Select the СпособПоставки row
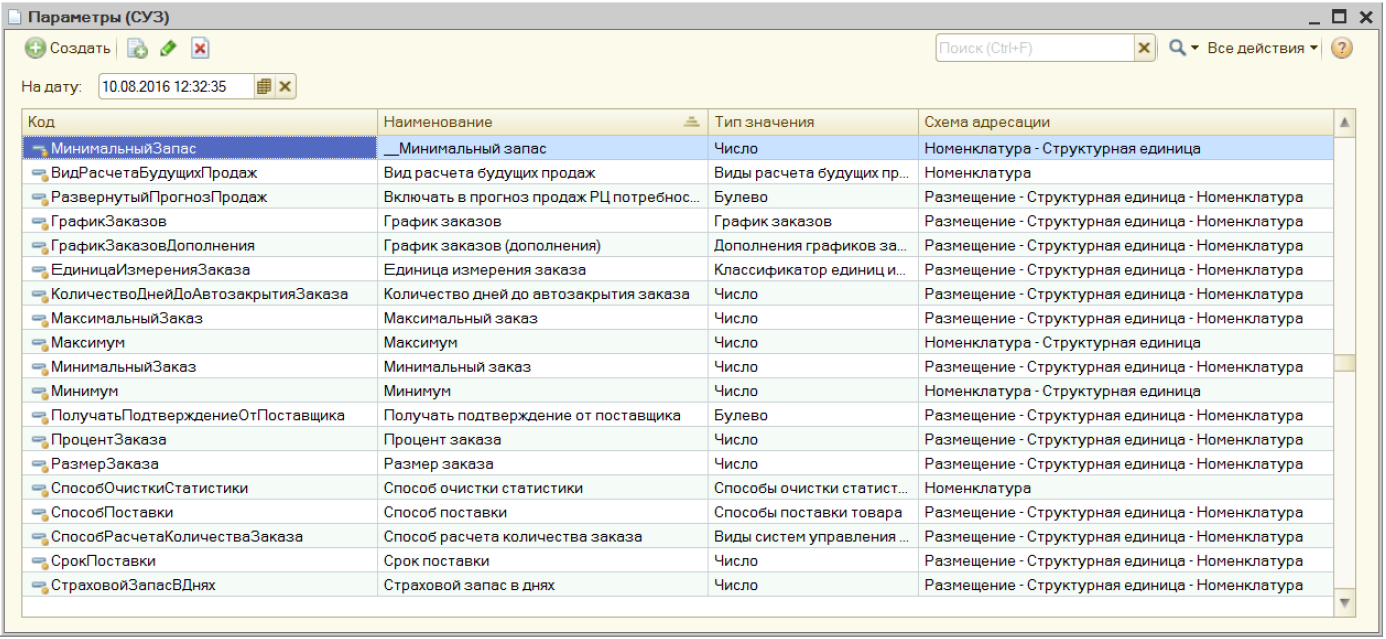 200,513
